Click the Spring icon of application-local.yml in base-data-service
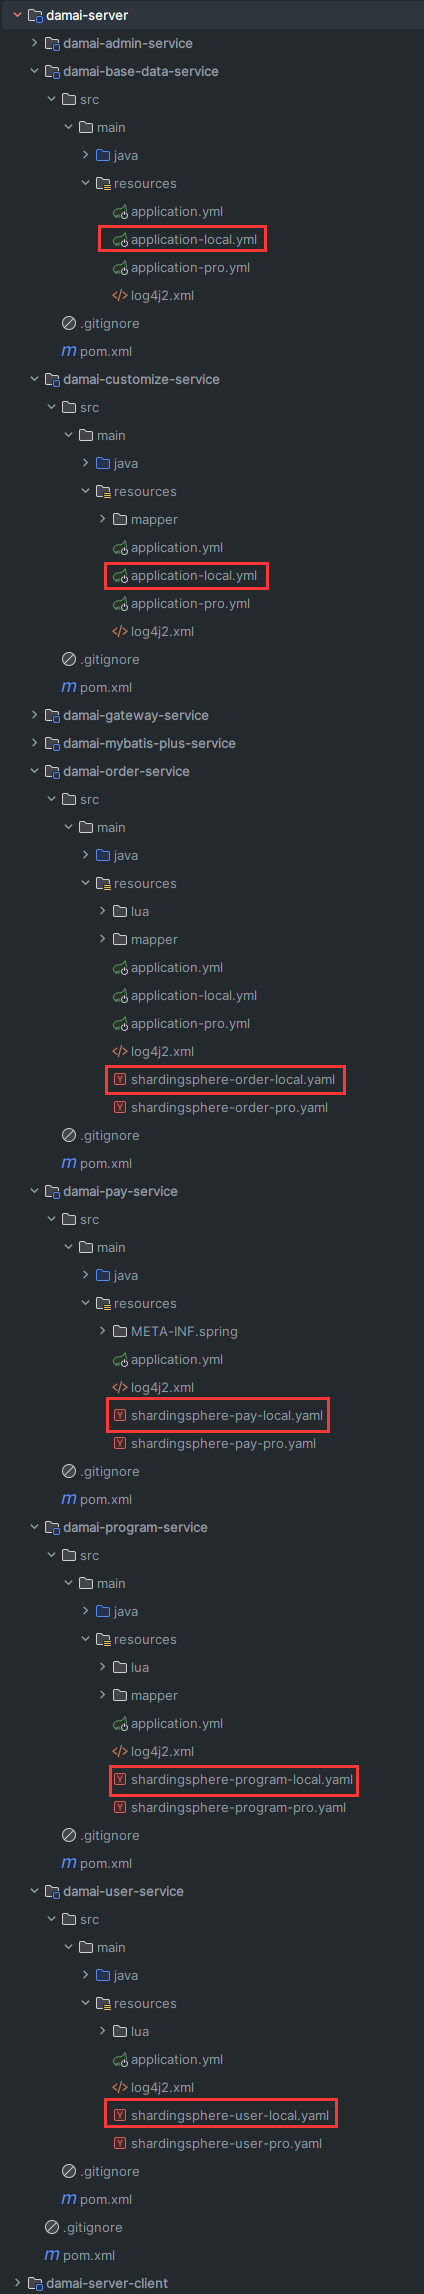Screen dimensions: 424x2294 tap(120, 240)
